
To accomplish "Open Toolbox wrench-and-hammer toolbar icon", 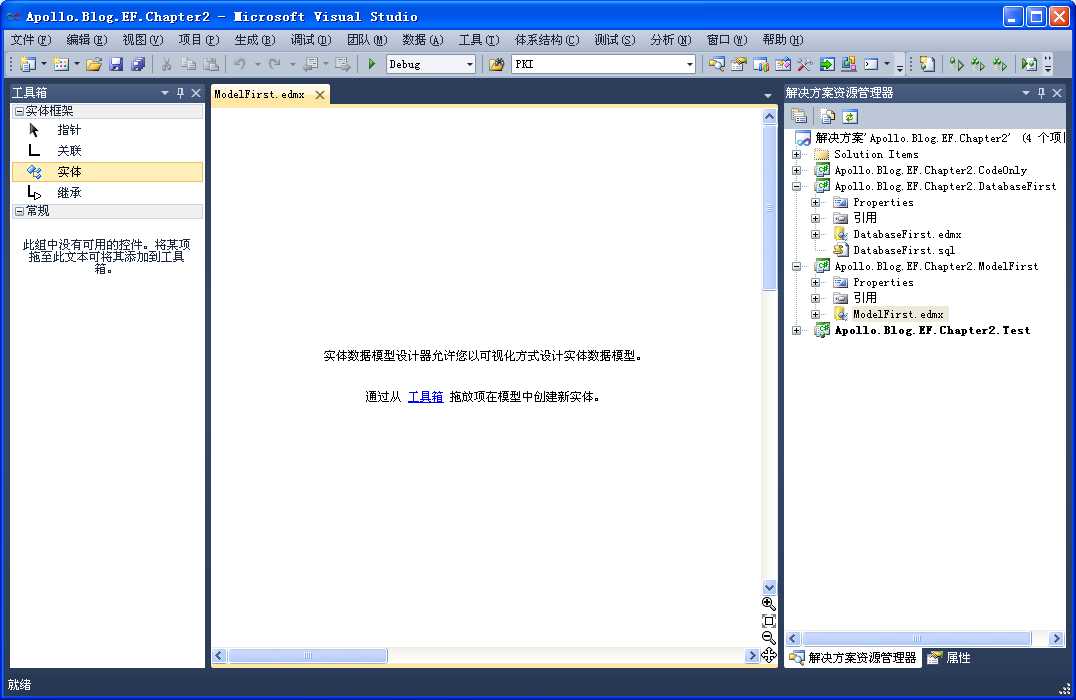I will 804,64.
